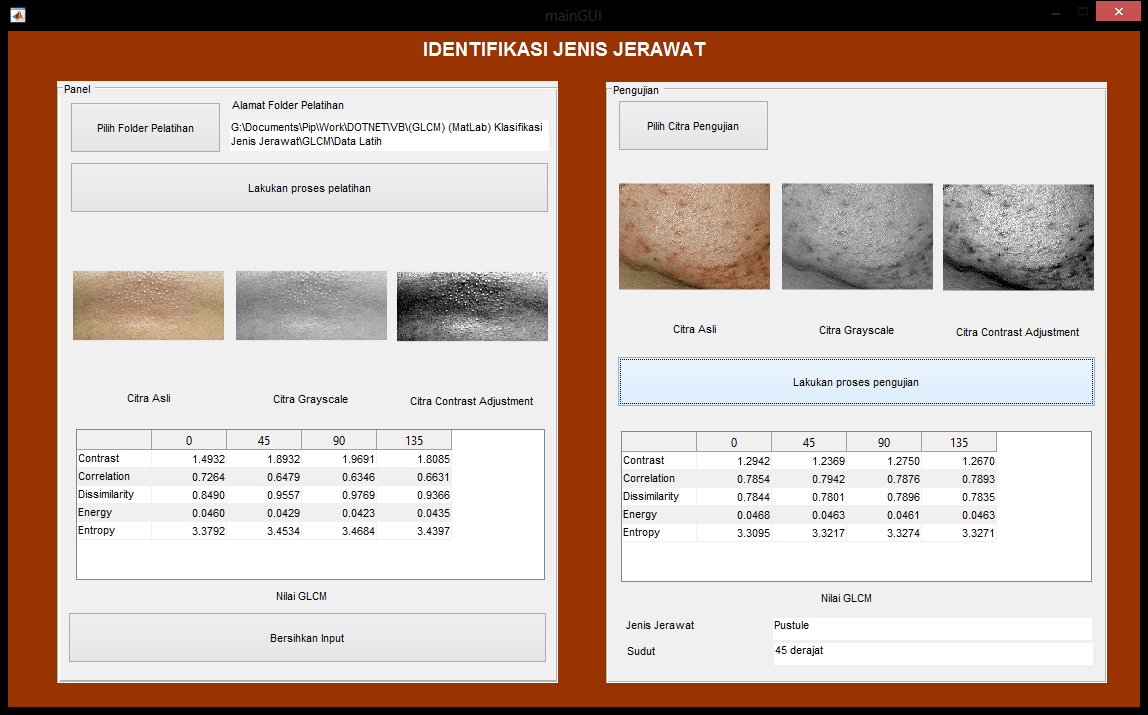Click the contrast-adjusted image in the Pengujian panel

[1018, 236]
